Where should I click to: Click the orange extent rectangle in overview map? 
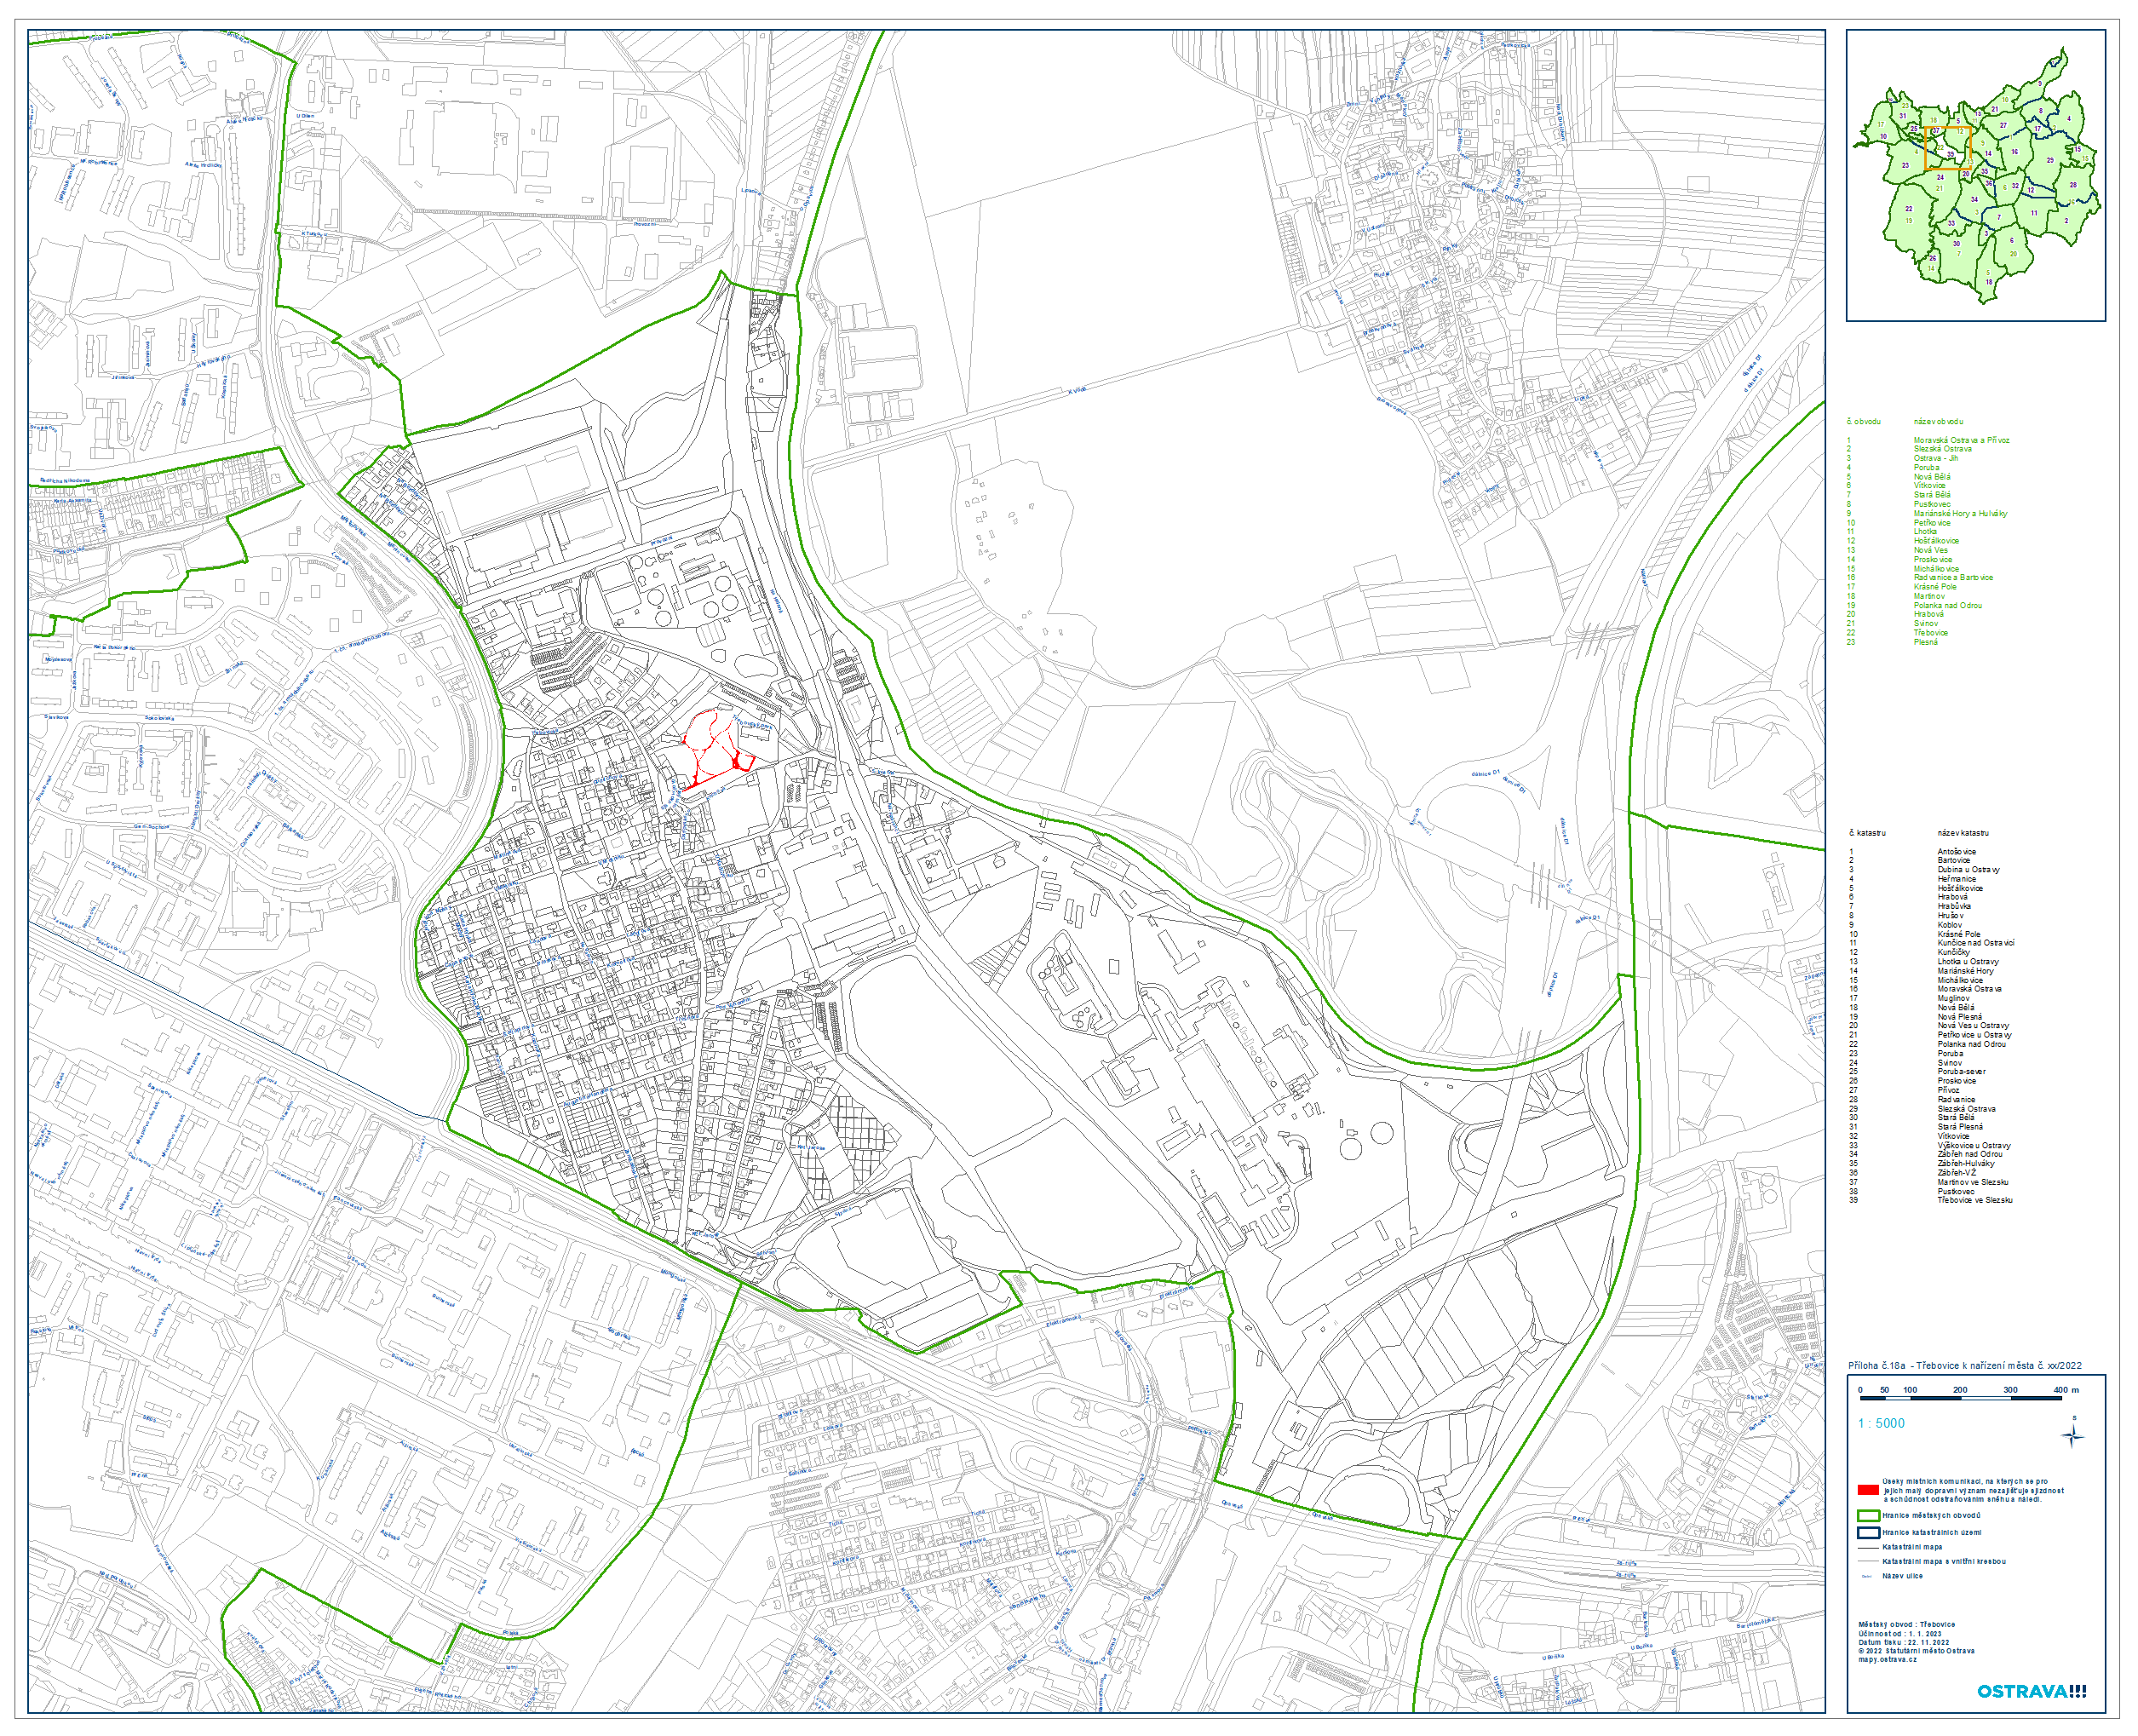point(1948,149)
